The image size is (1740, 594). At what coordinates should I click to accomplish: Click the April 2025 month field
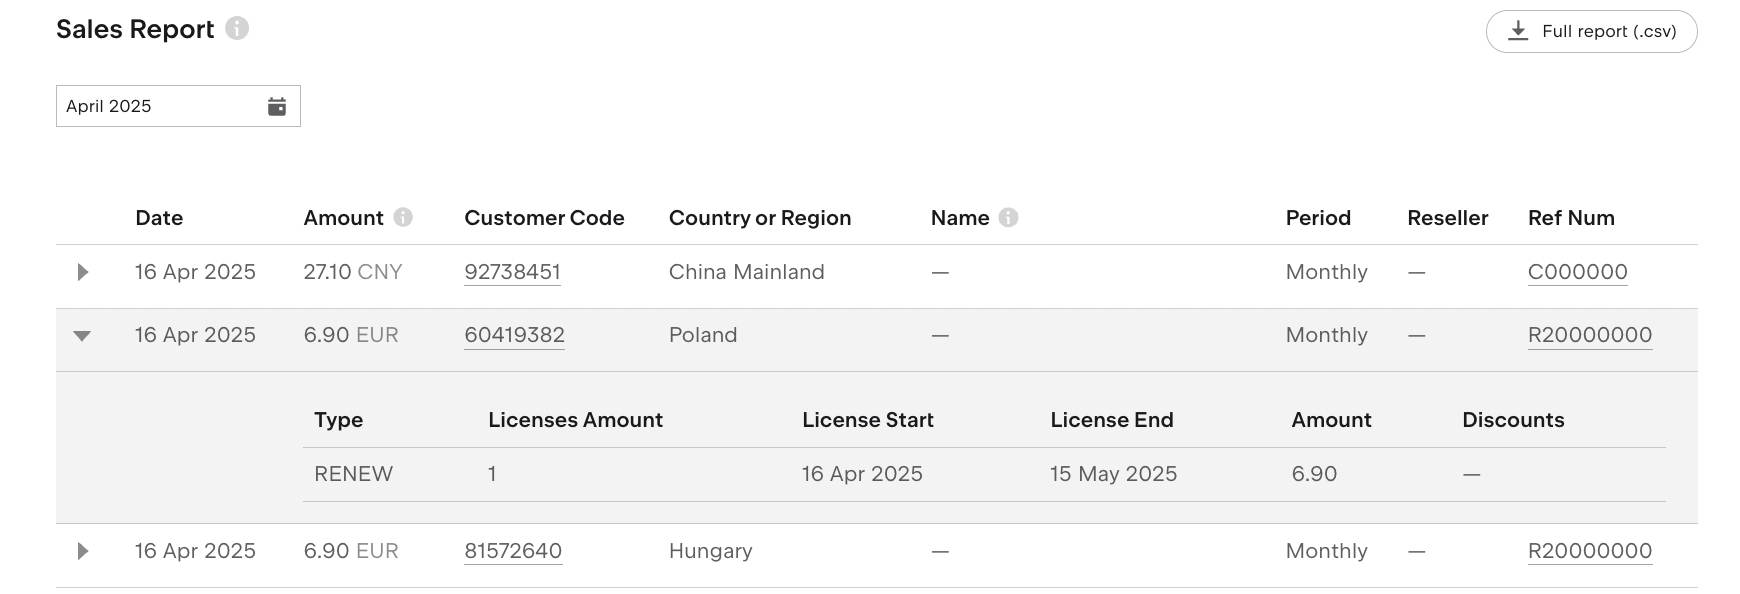[x=160, y=106]
